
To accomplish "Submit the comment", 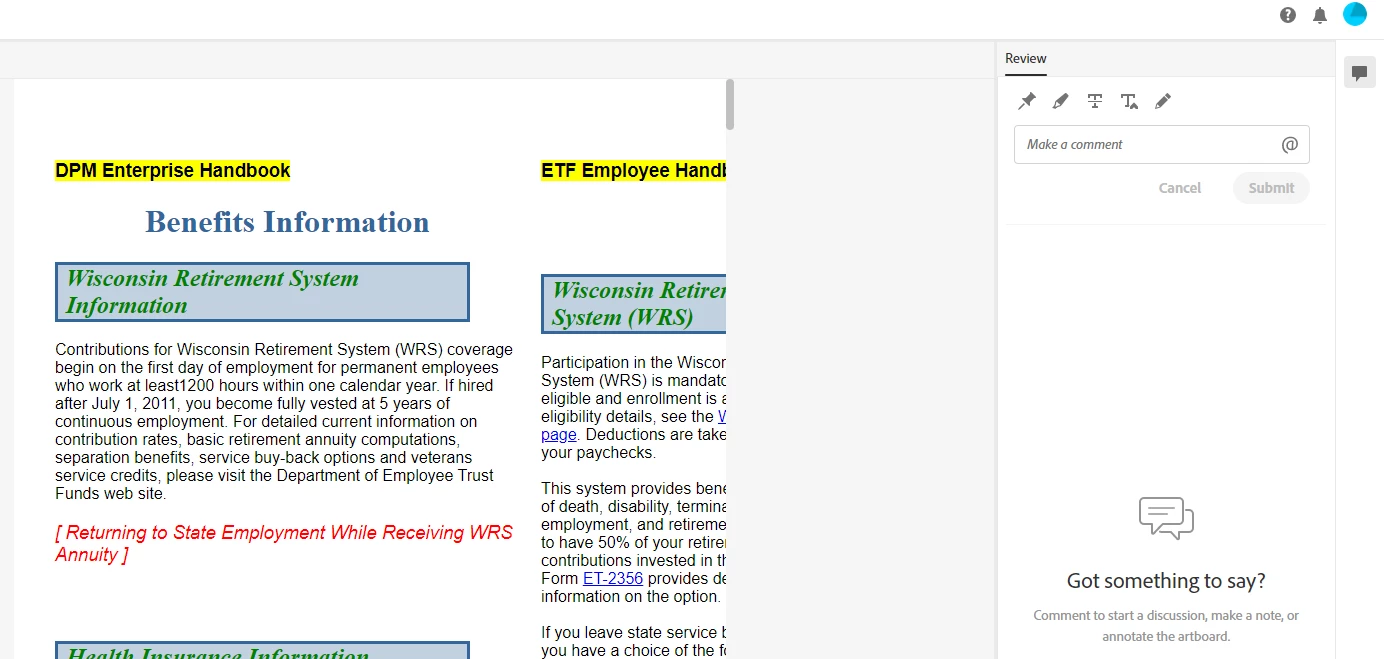I will tap(1271, 188).
